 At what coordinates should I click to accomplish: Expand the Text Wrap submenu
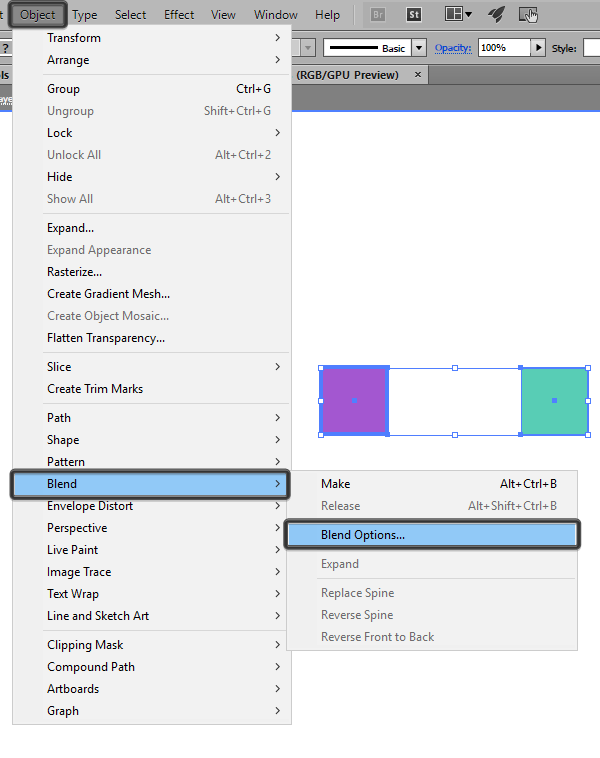pyautogui.click(x=152, y=594)
